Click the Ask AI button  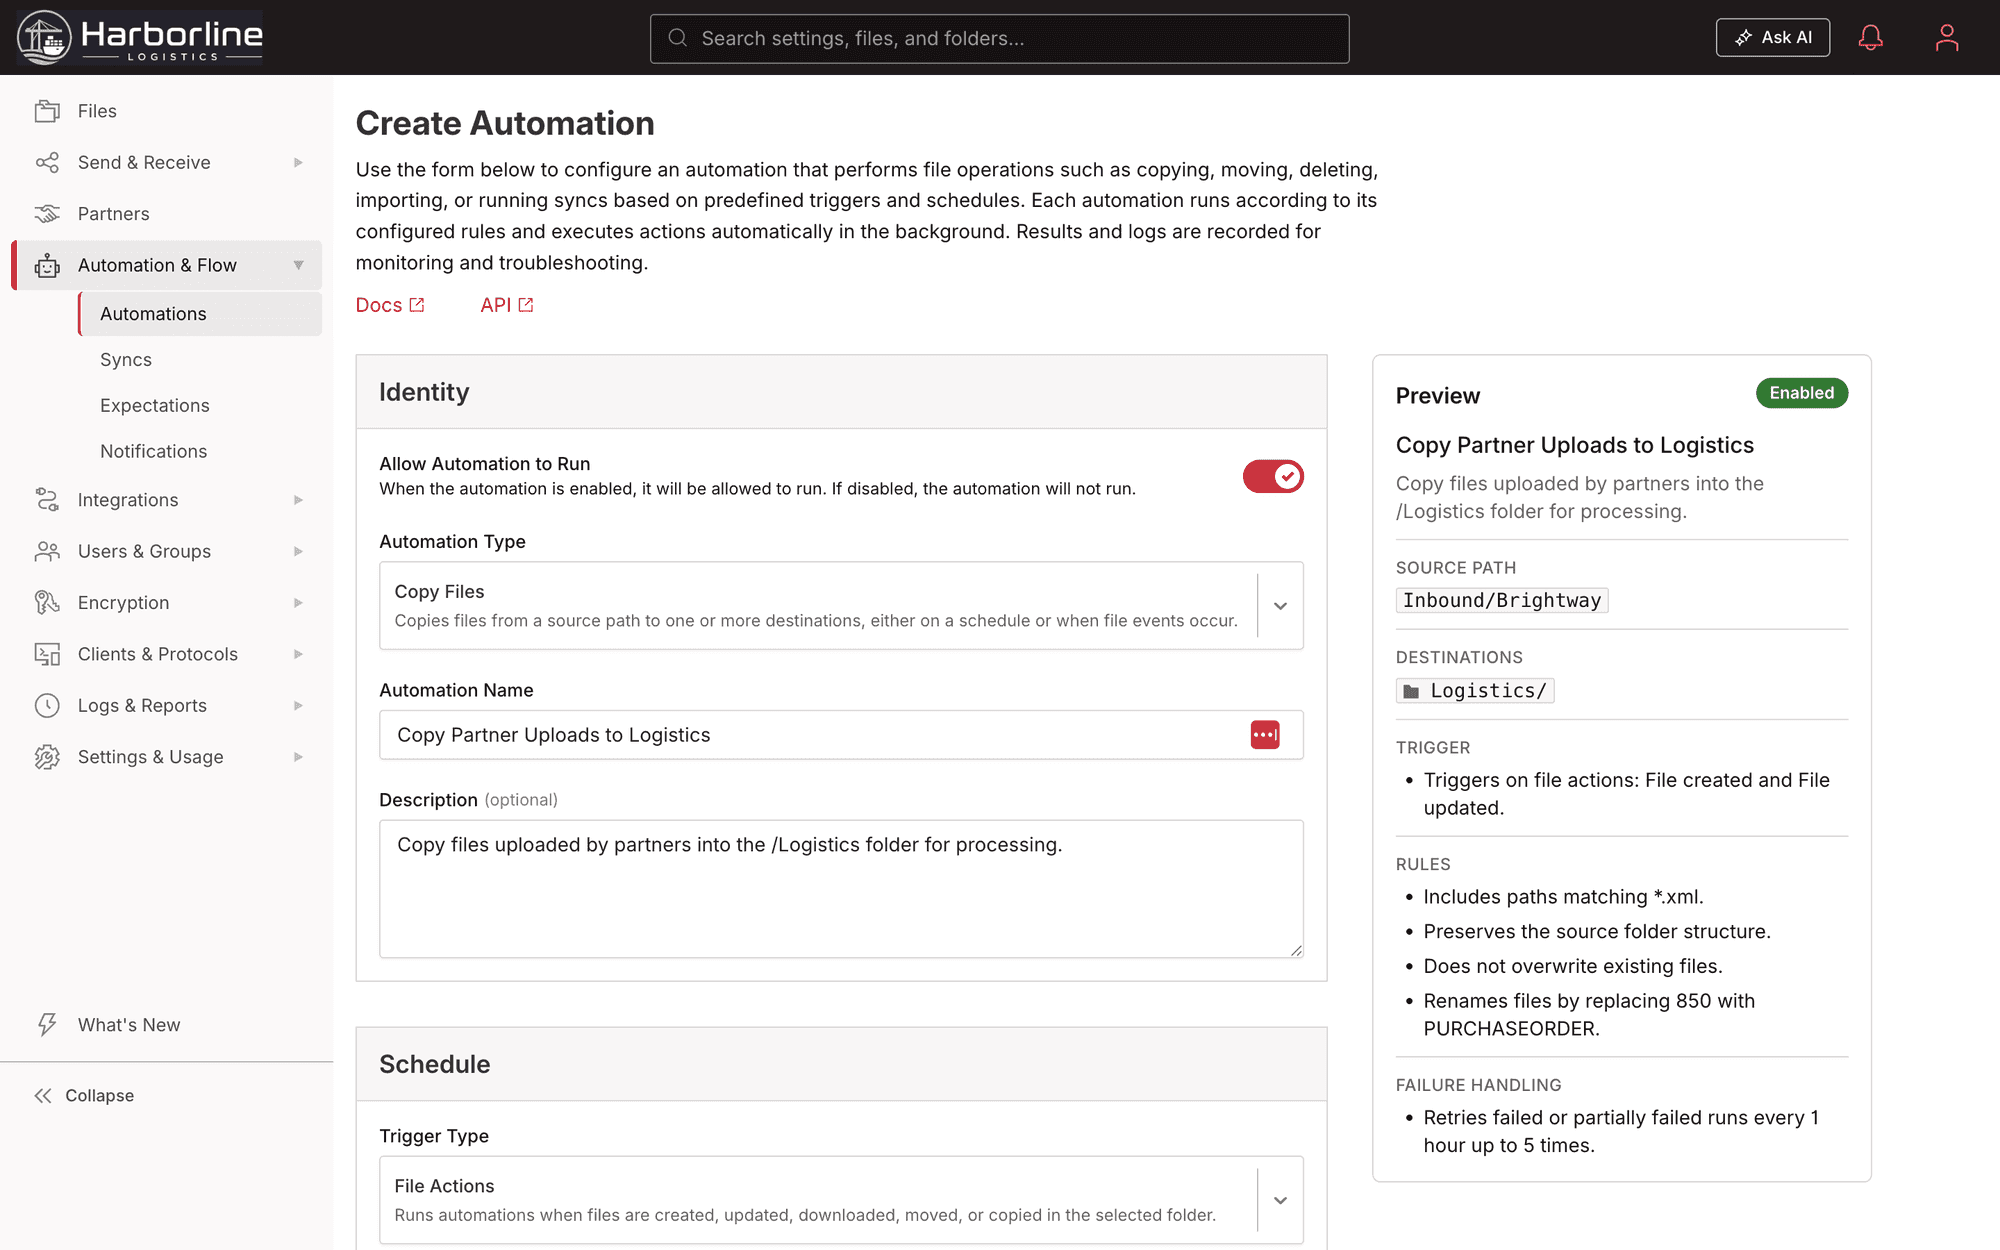click(1773, 38)
